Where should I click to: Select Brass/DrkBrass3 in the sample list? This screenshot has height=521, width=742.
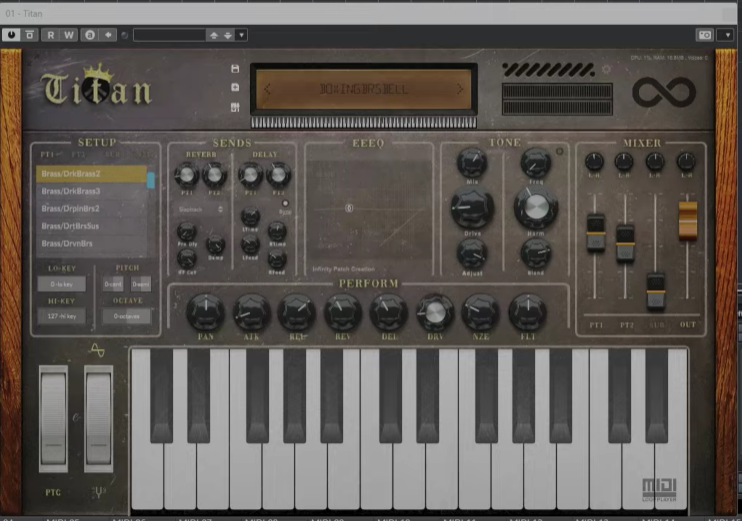pos(91,191)
